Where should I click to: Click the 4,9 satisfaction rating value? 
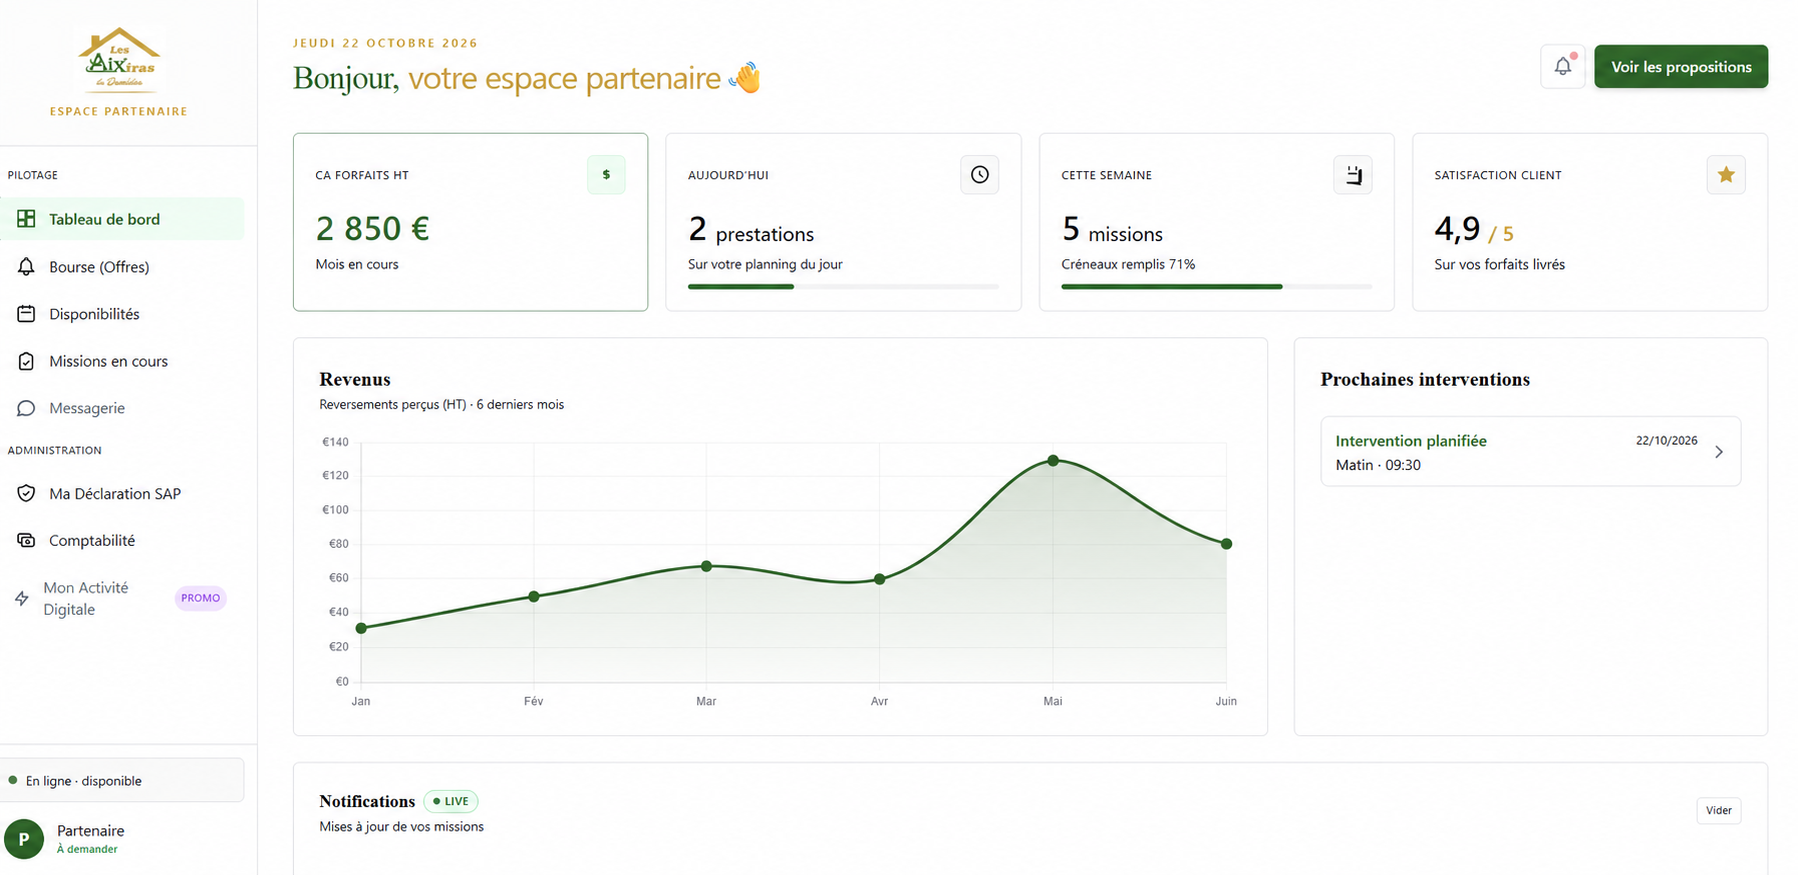pos(1457,229)
